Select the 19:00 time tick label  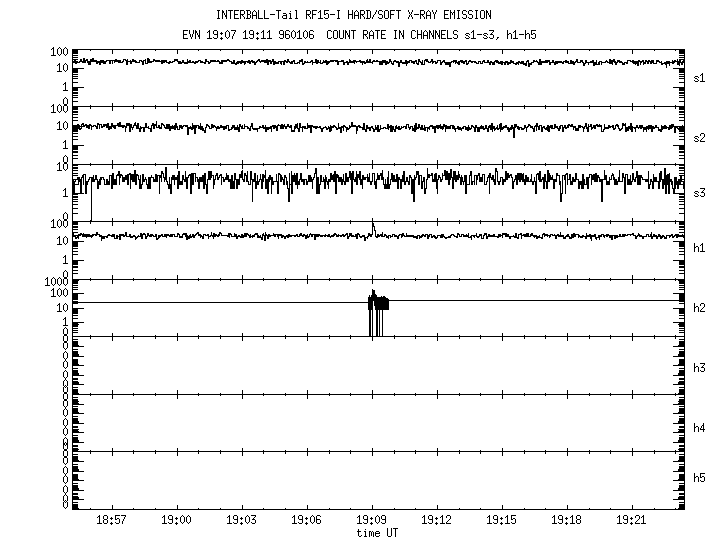tap(176, 521)
